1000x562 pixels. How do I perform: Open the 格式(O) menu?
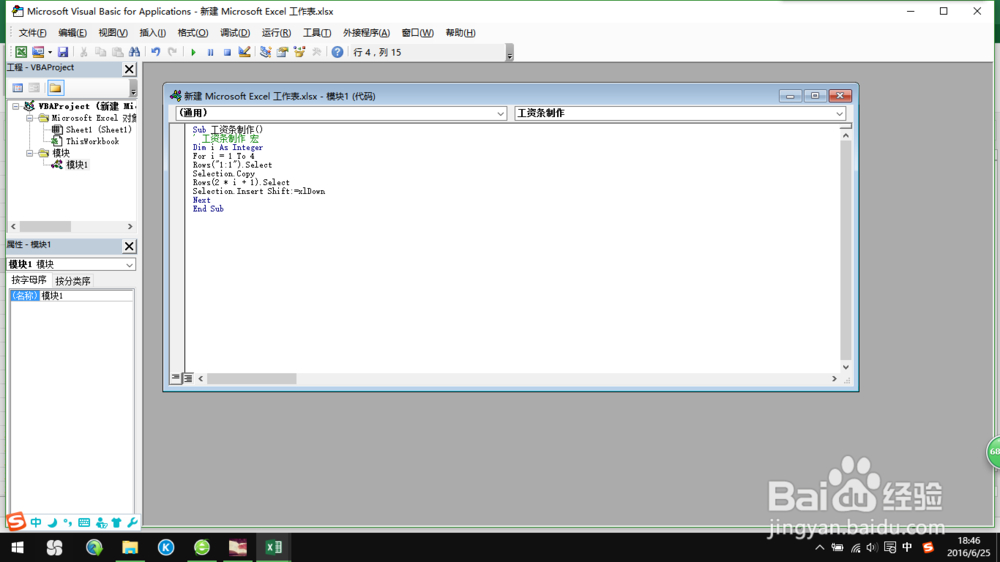(x=193, y=33)
